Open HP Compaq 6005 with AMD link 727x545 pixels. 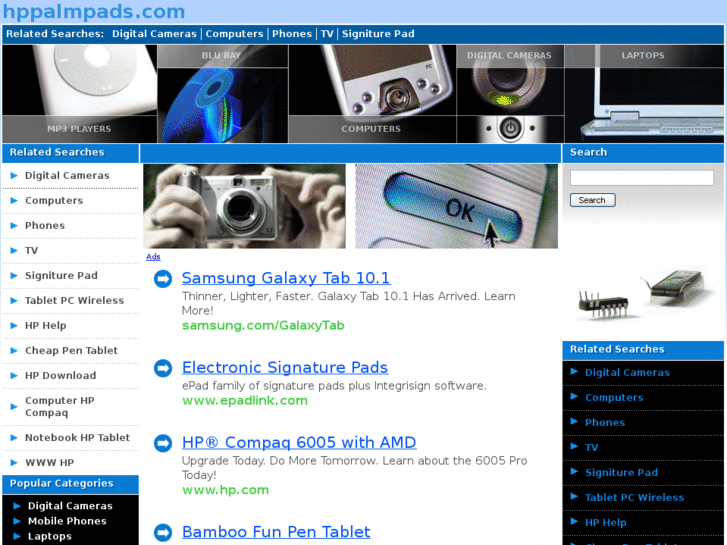coord(299,442)
